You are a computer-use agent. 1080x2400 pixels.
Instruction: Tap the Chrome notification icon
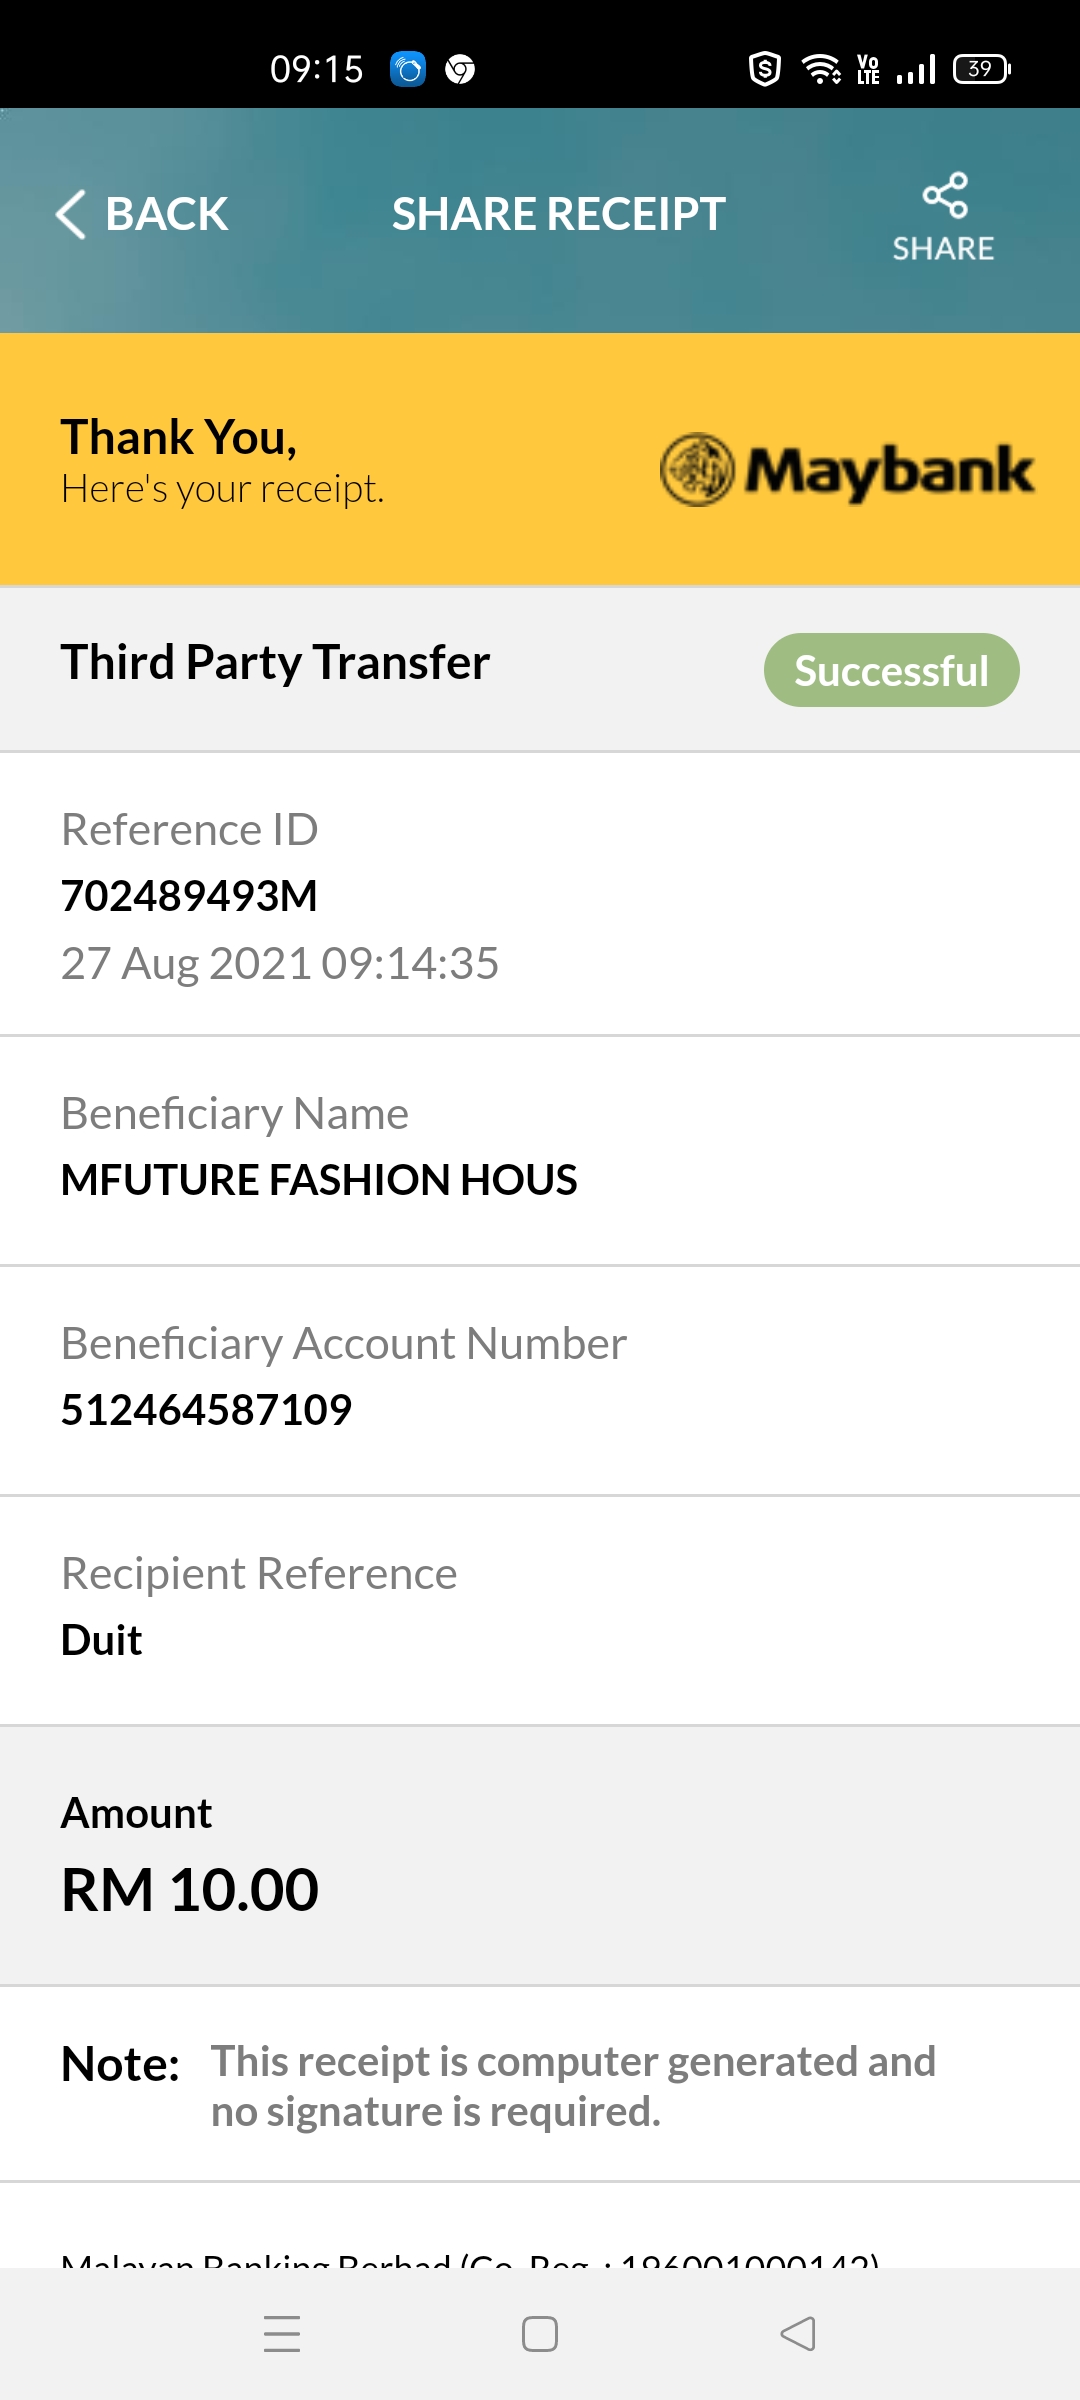pyautogui.click(x=460, y=69)
